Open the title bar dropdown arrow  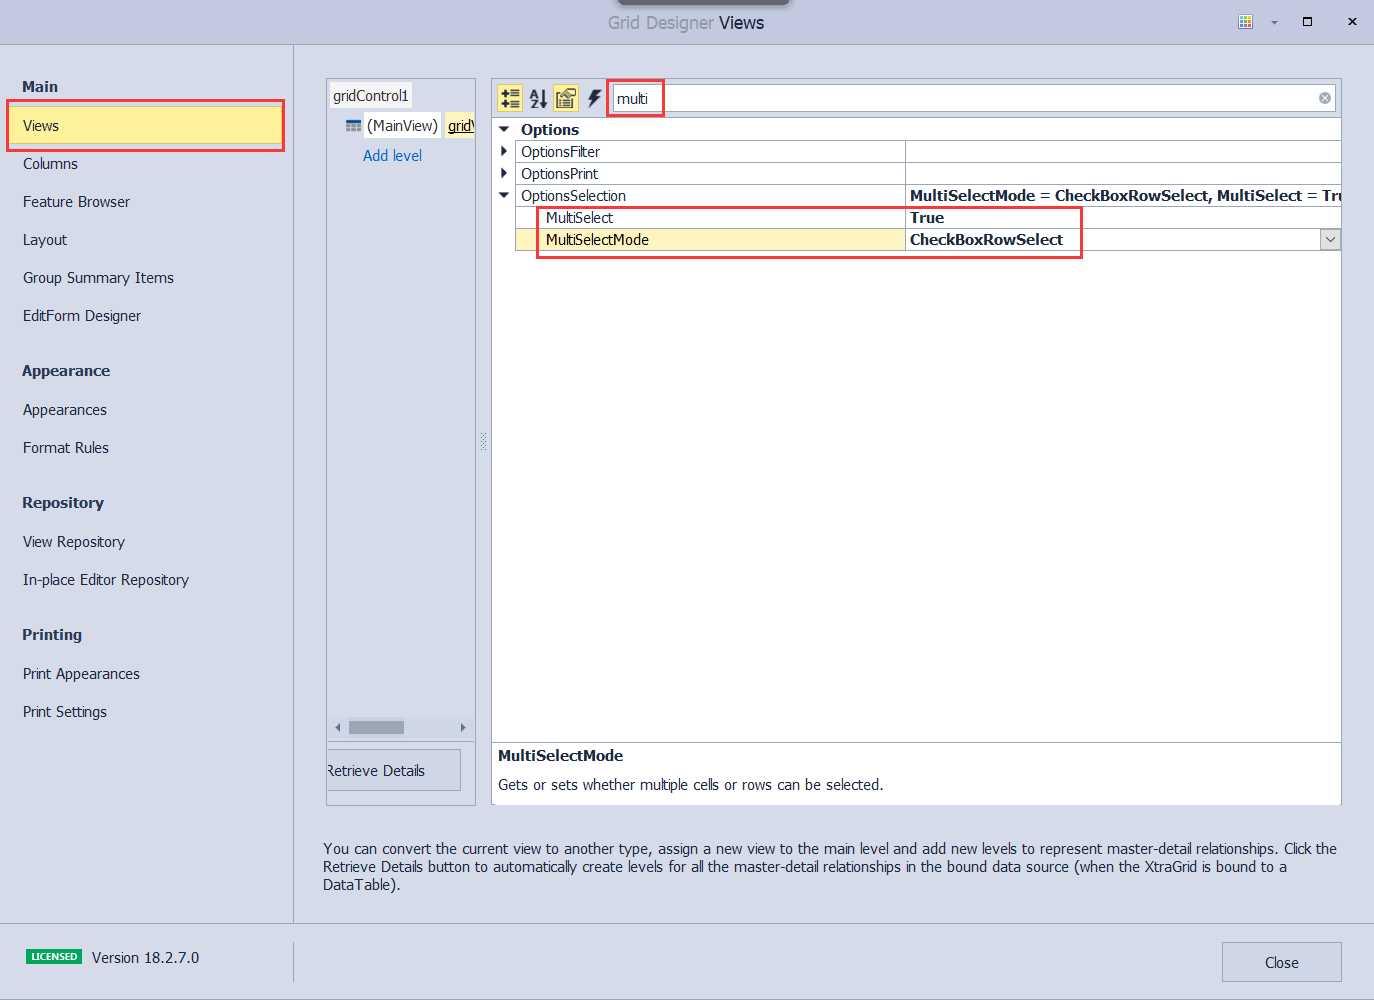(1274, 22)
